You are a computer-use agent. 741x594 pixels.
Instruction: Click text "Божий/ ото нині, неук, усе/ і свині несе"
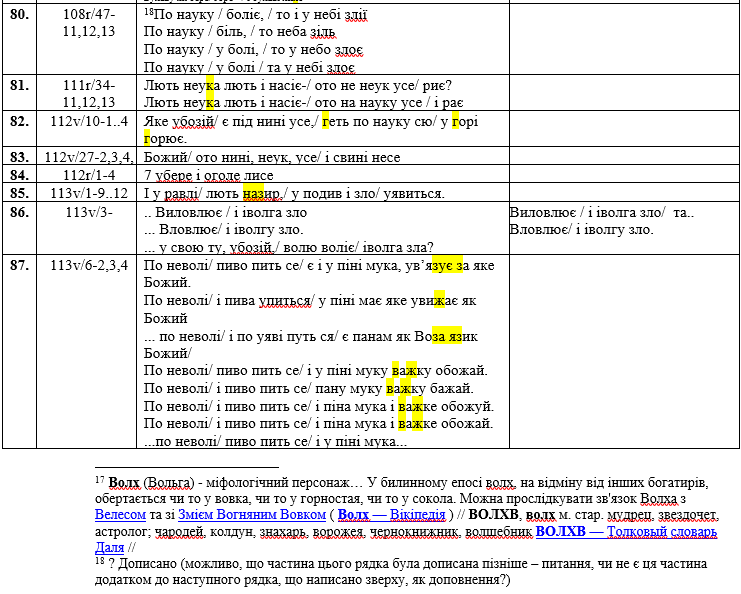pyautogui.click(x=272, y=157)
